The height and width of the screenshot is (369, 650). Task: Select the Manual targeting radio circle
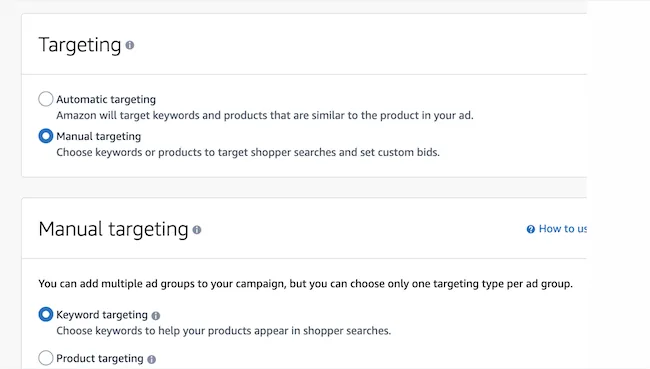(x=46, y=136)
